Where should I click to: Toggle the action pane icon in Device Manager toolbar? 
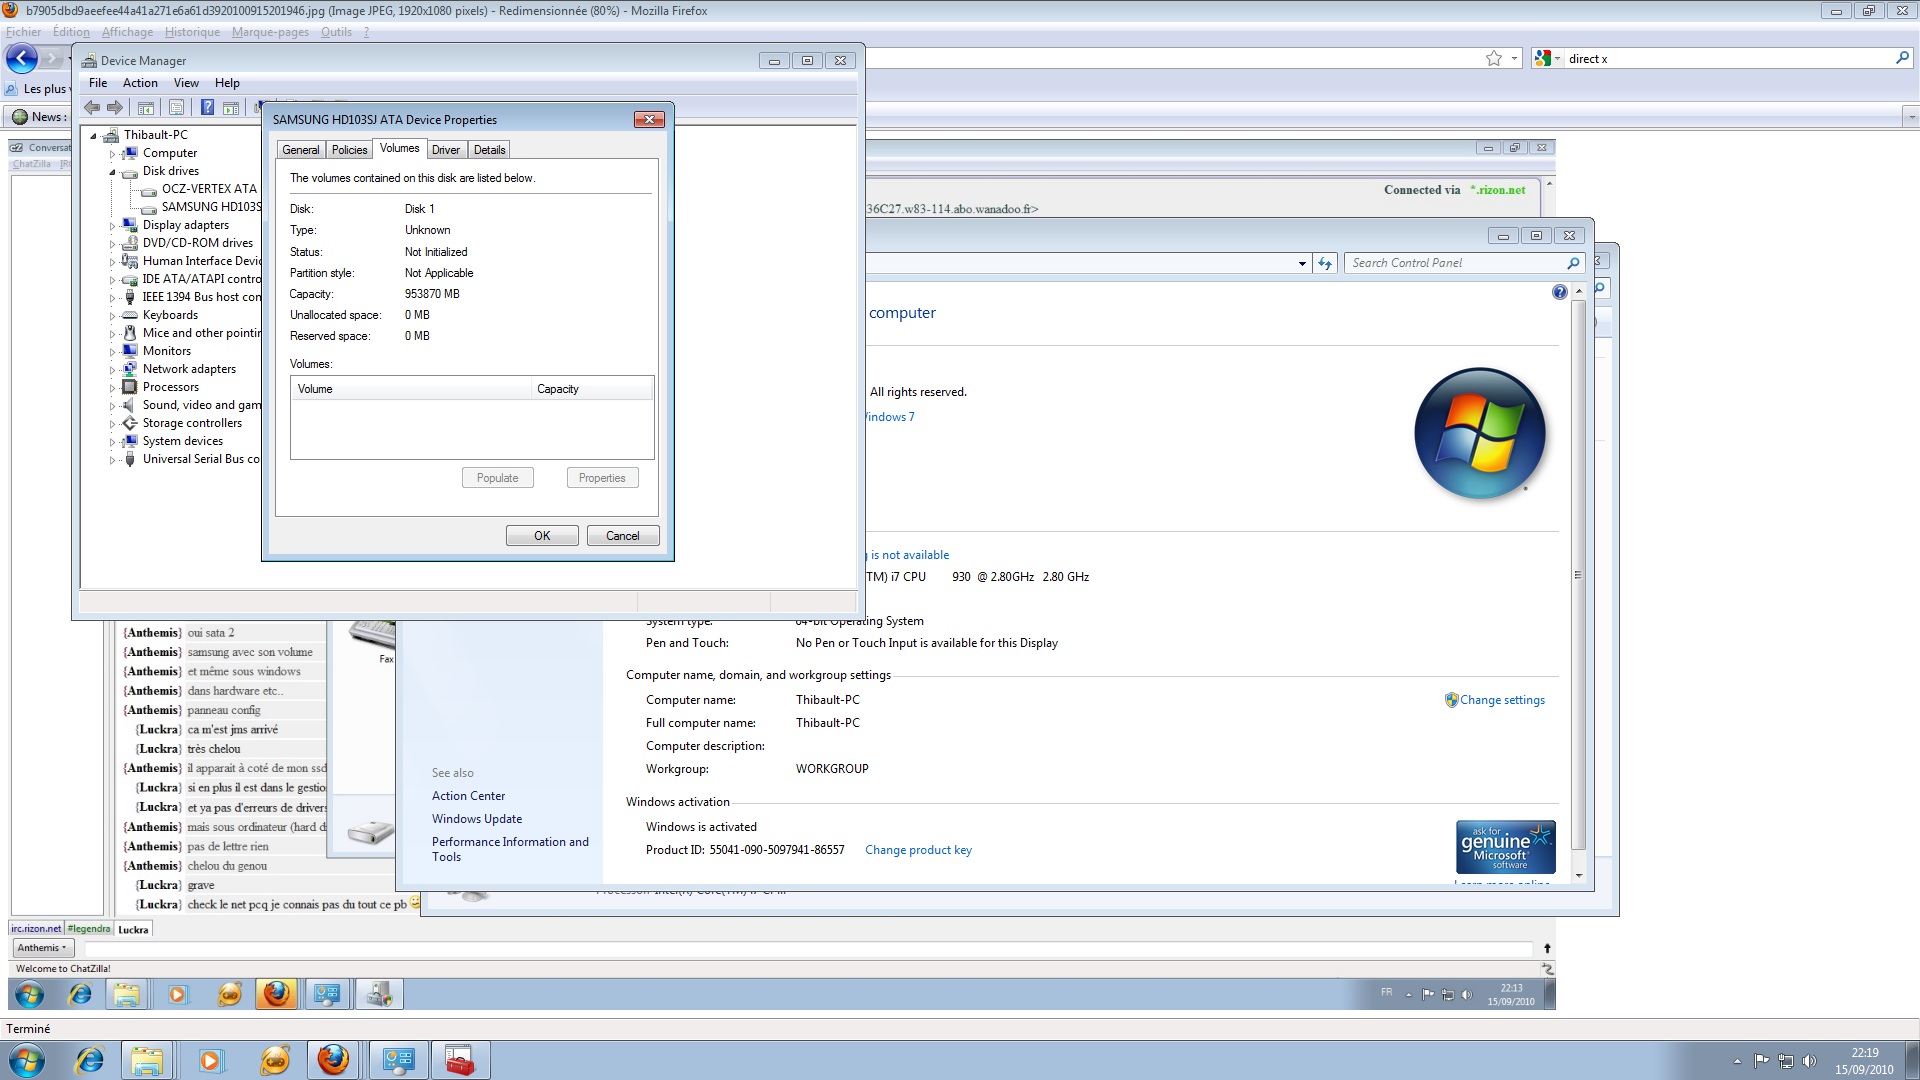coord(230,107)
